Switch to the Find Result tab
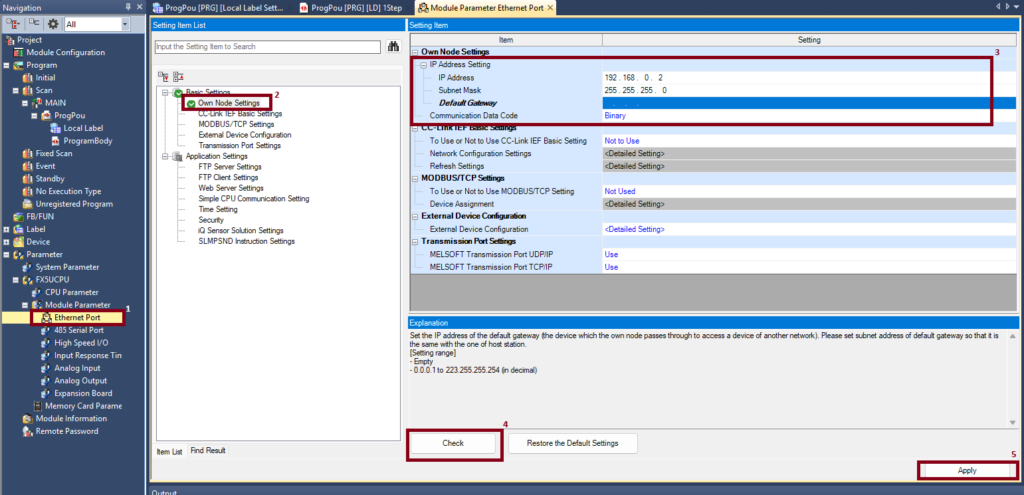This screenshot has width=1024, height=495. 208,451
